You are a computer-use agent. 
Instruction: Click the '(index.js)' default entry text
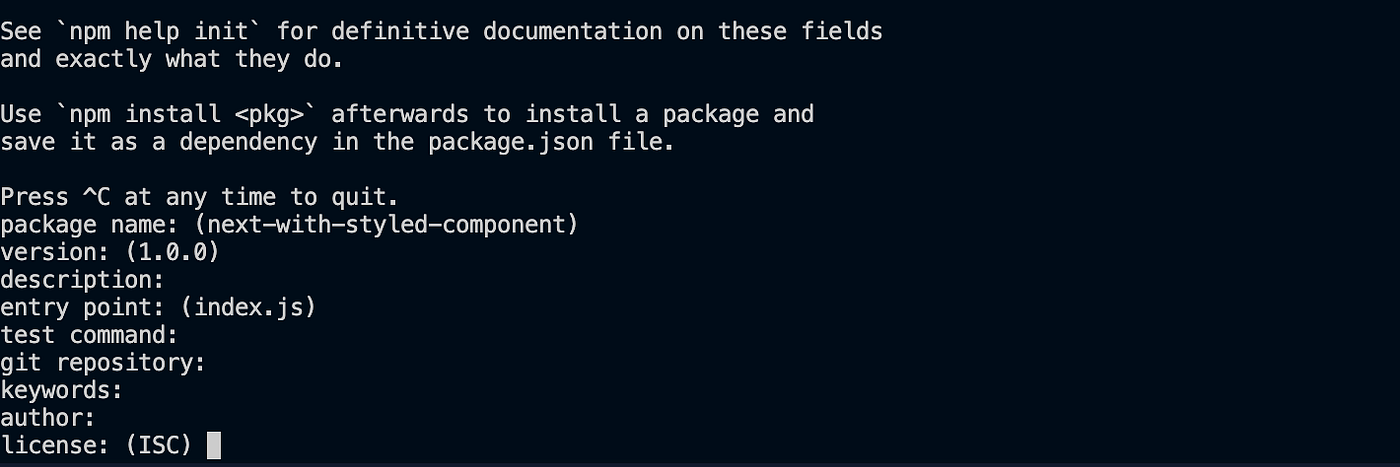(x=248, y=307)
